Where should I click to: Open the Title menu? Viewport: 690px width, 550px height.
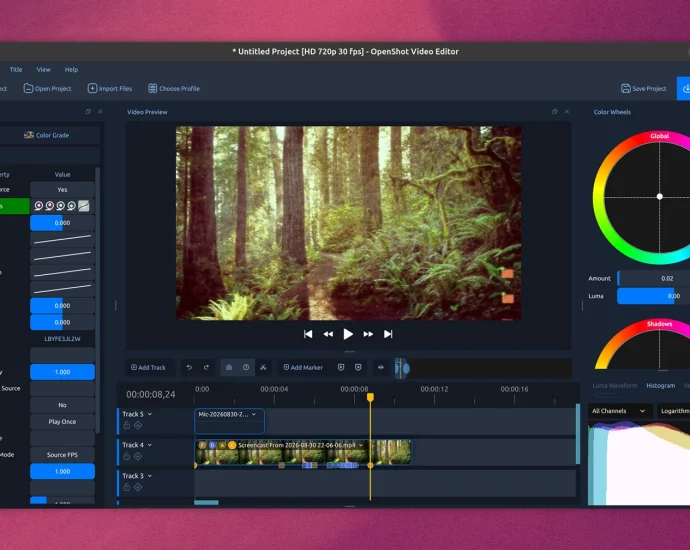point(16,70)
